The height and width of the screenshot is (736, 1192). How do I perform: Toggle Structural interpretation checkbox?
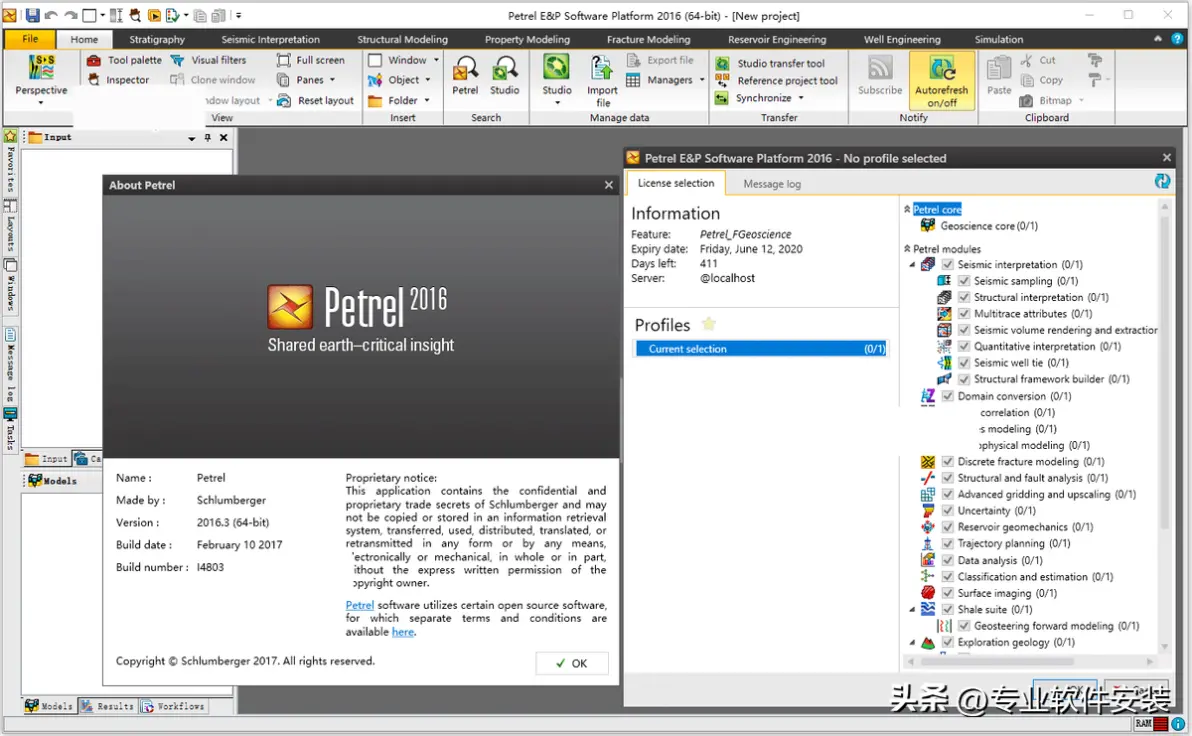tap(964, 297)
